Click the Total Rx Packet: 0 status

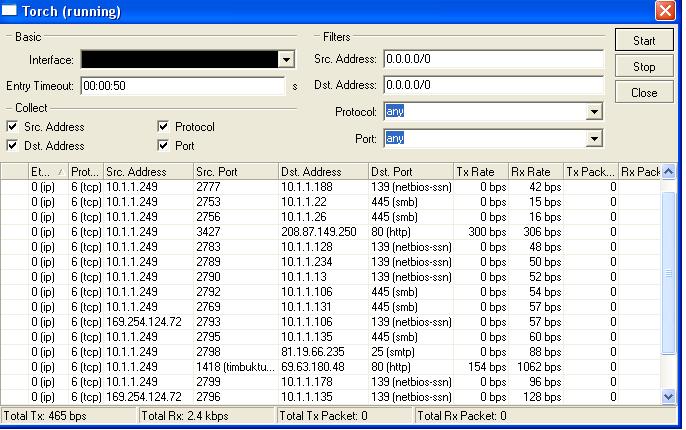[546, 416]
